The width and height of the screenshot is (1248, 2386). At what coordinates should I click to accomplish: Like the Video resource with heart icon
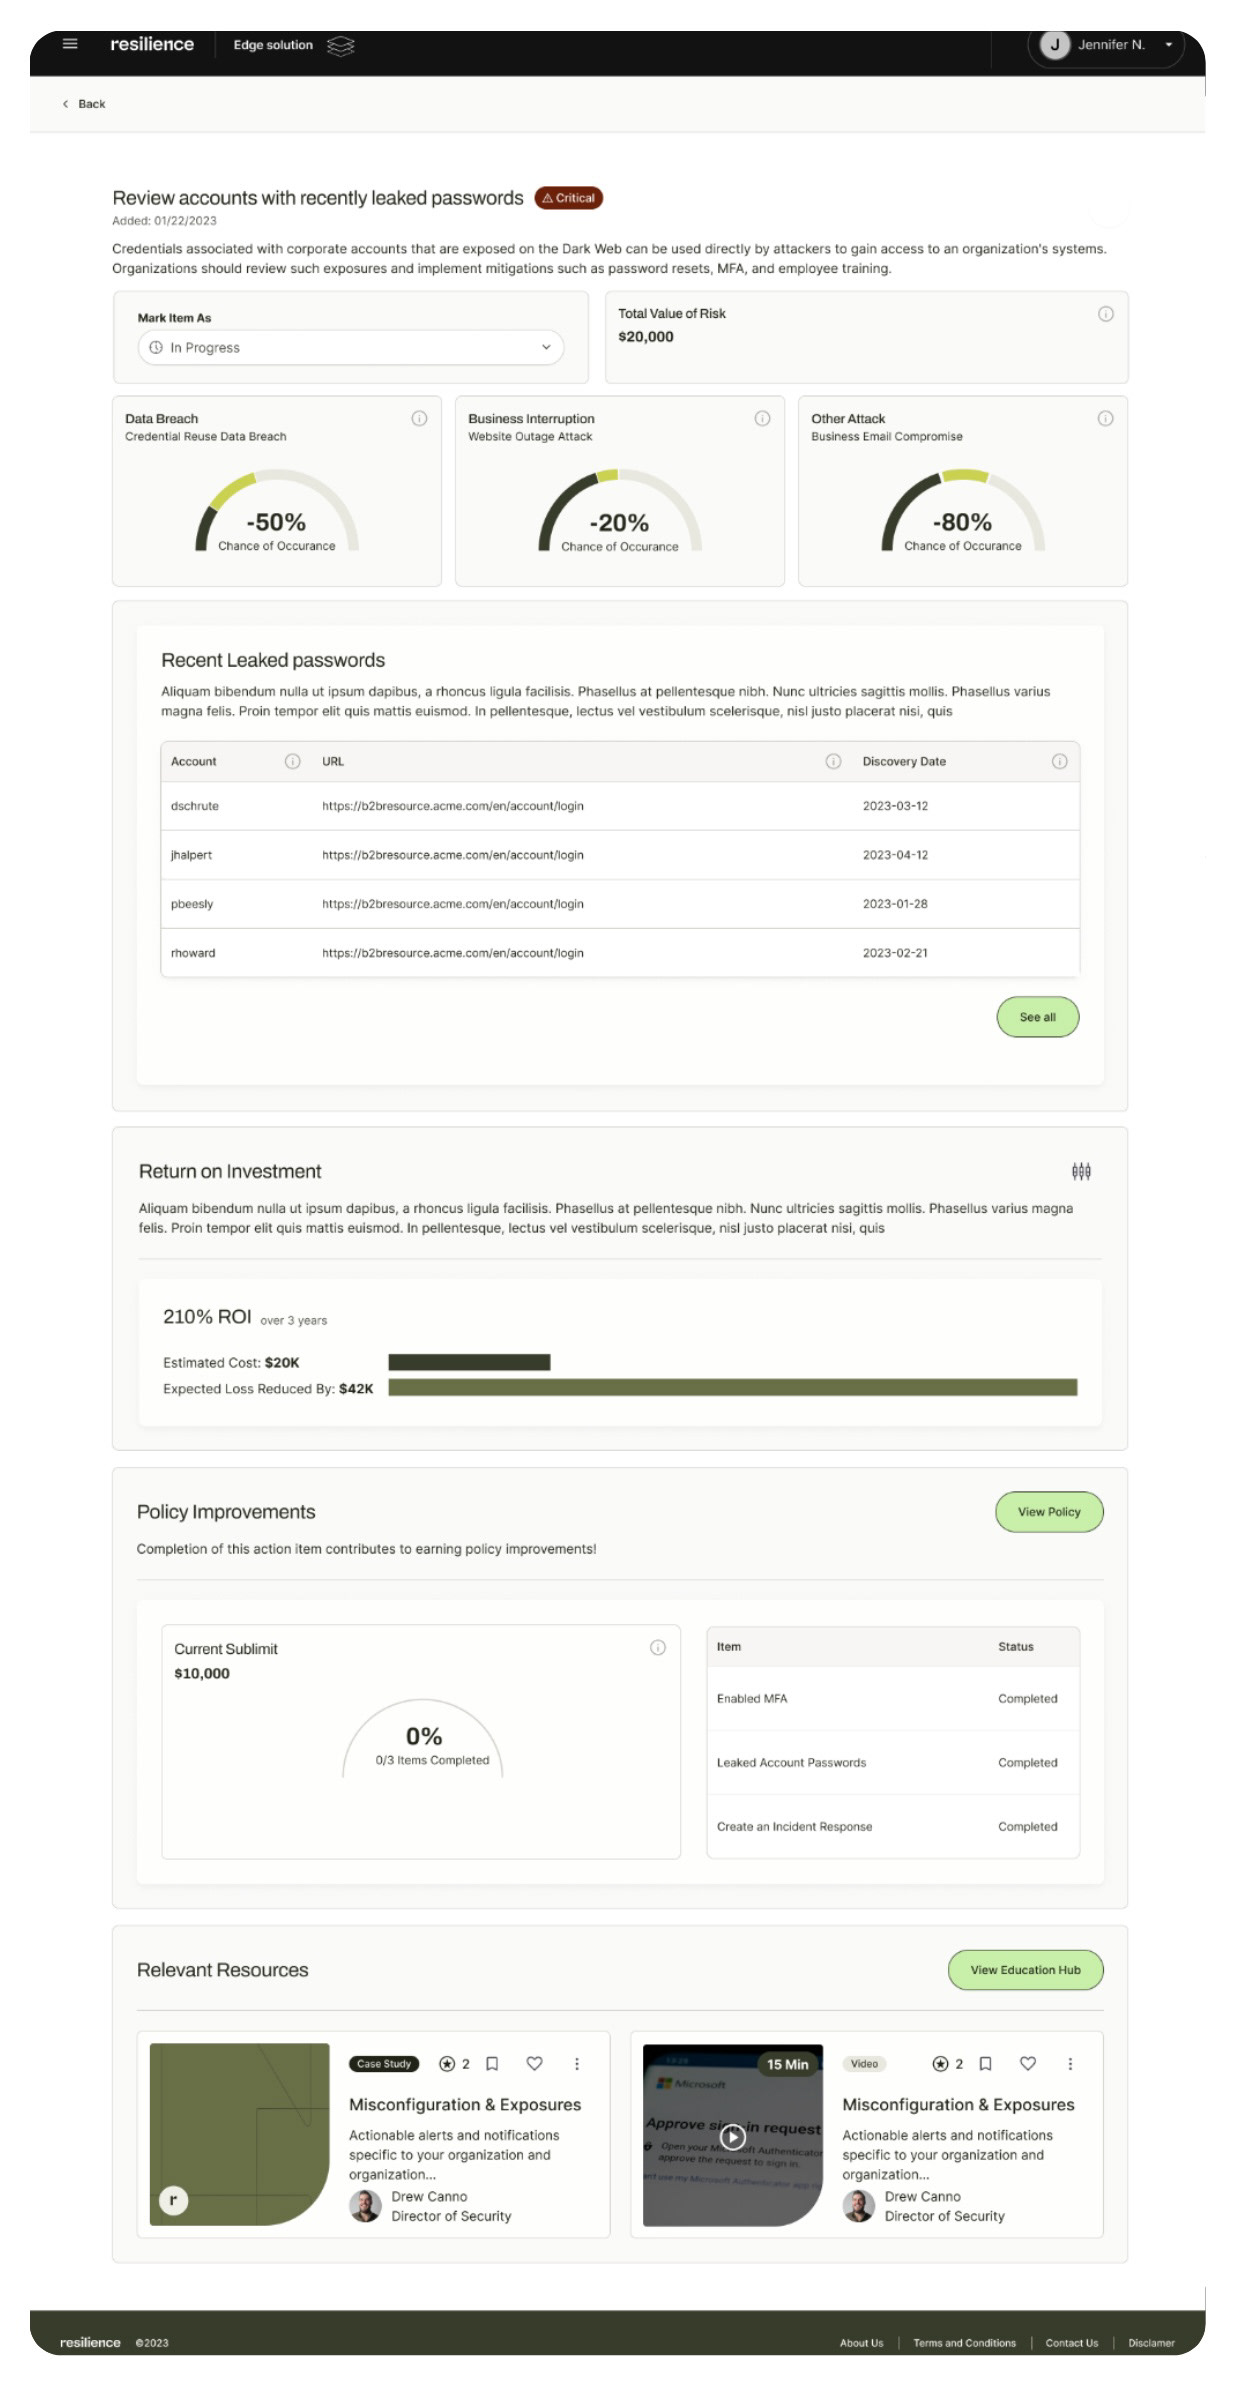[x=1027, y=2064]
